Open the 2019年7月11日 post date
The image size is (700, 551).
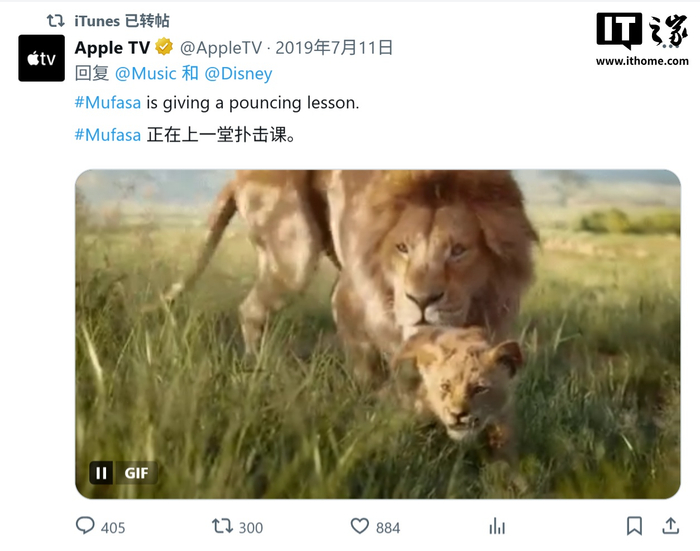pos(334,47)
